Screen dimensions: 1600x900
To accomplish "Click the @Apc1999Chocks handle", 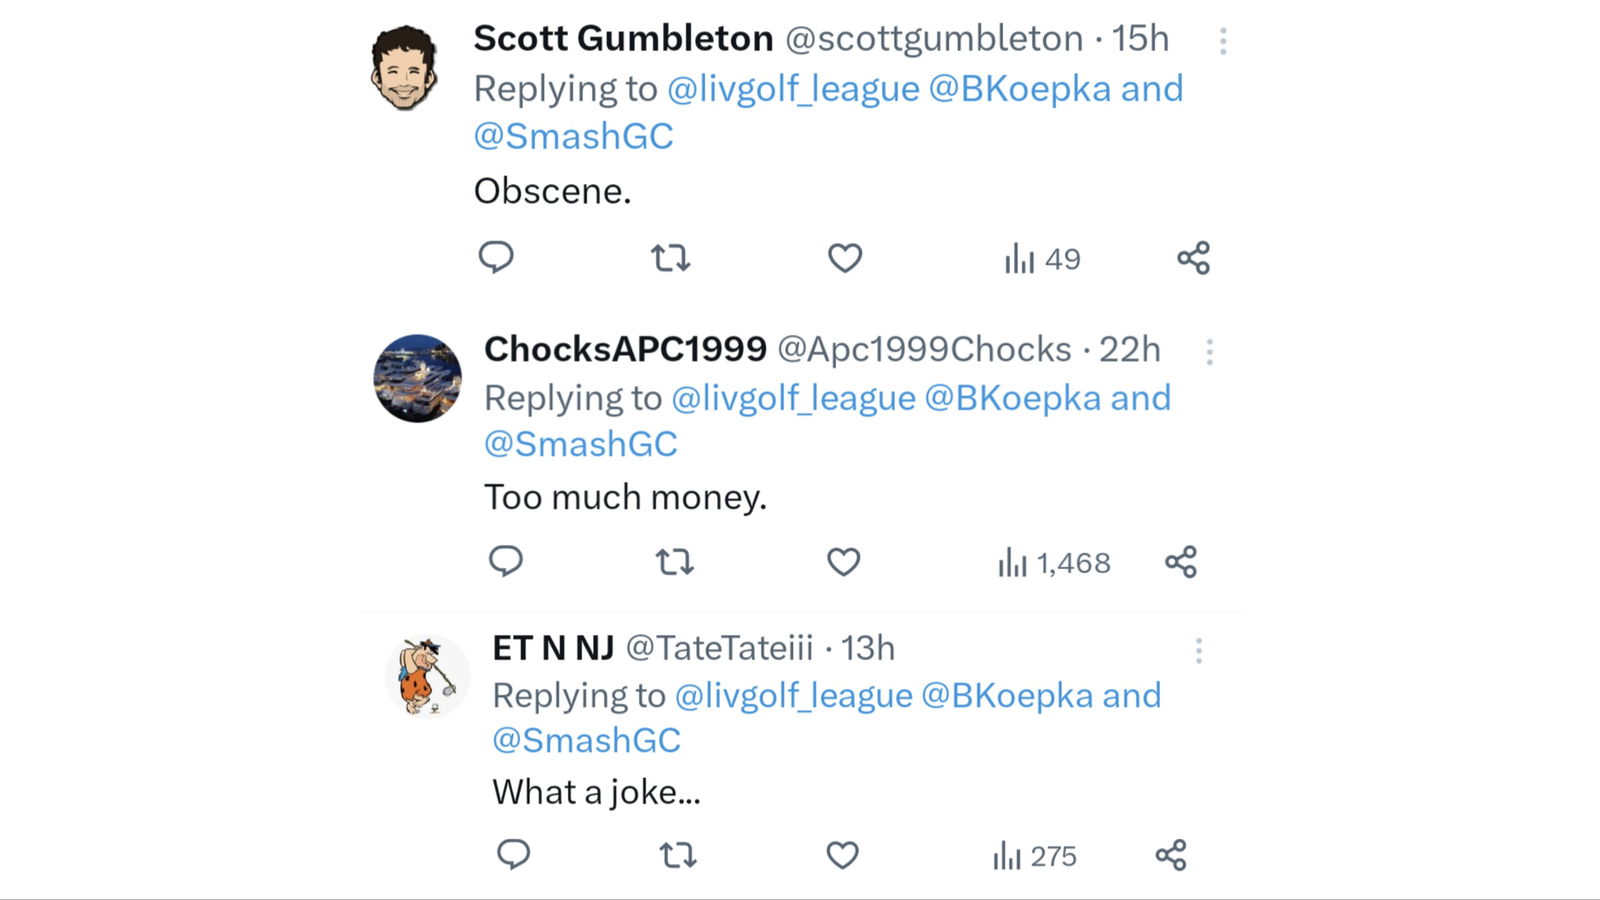I will tap(924, 349).
